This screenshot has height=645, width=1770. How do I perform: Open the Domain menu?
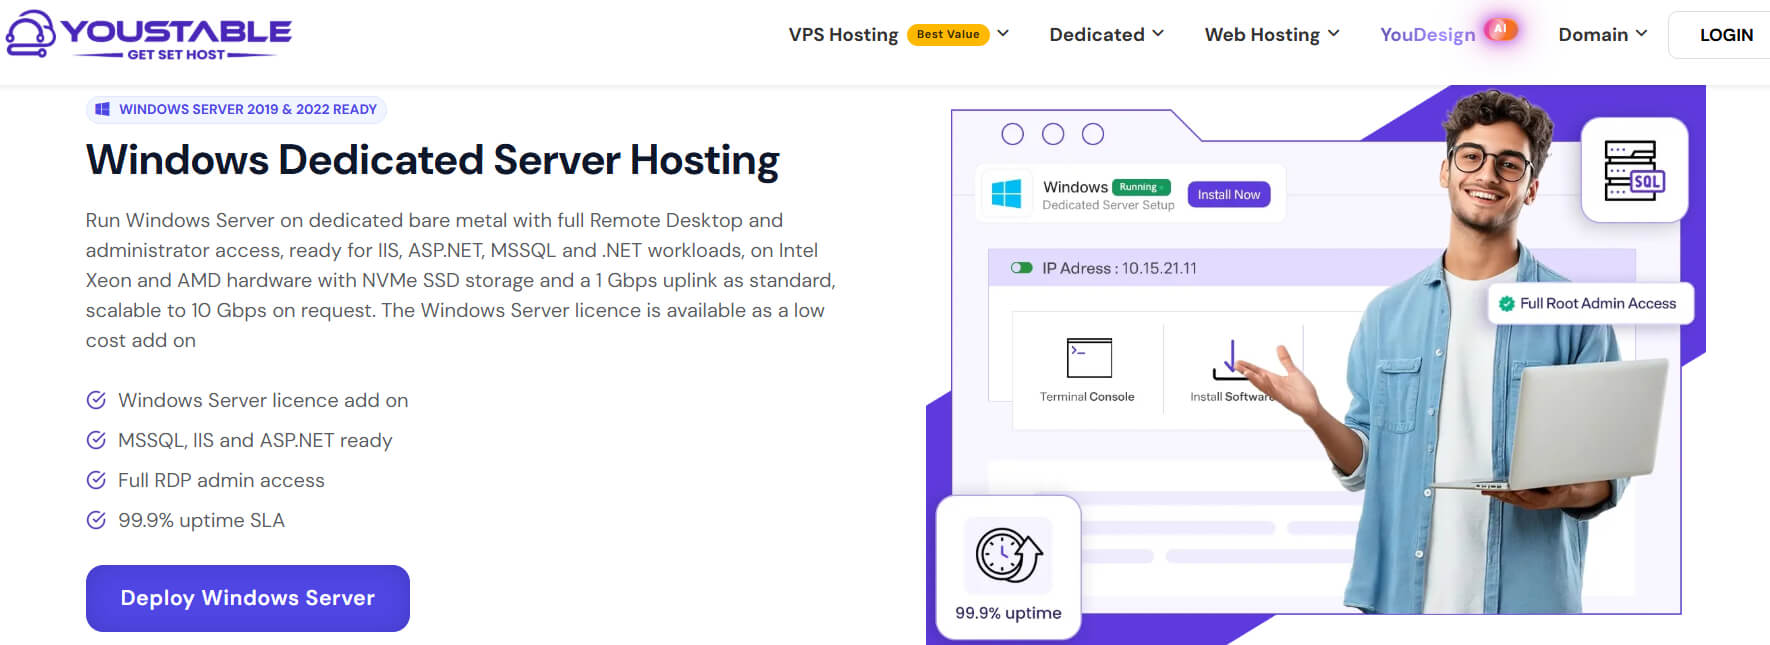point(1592,35)
